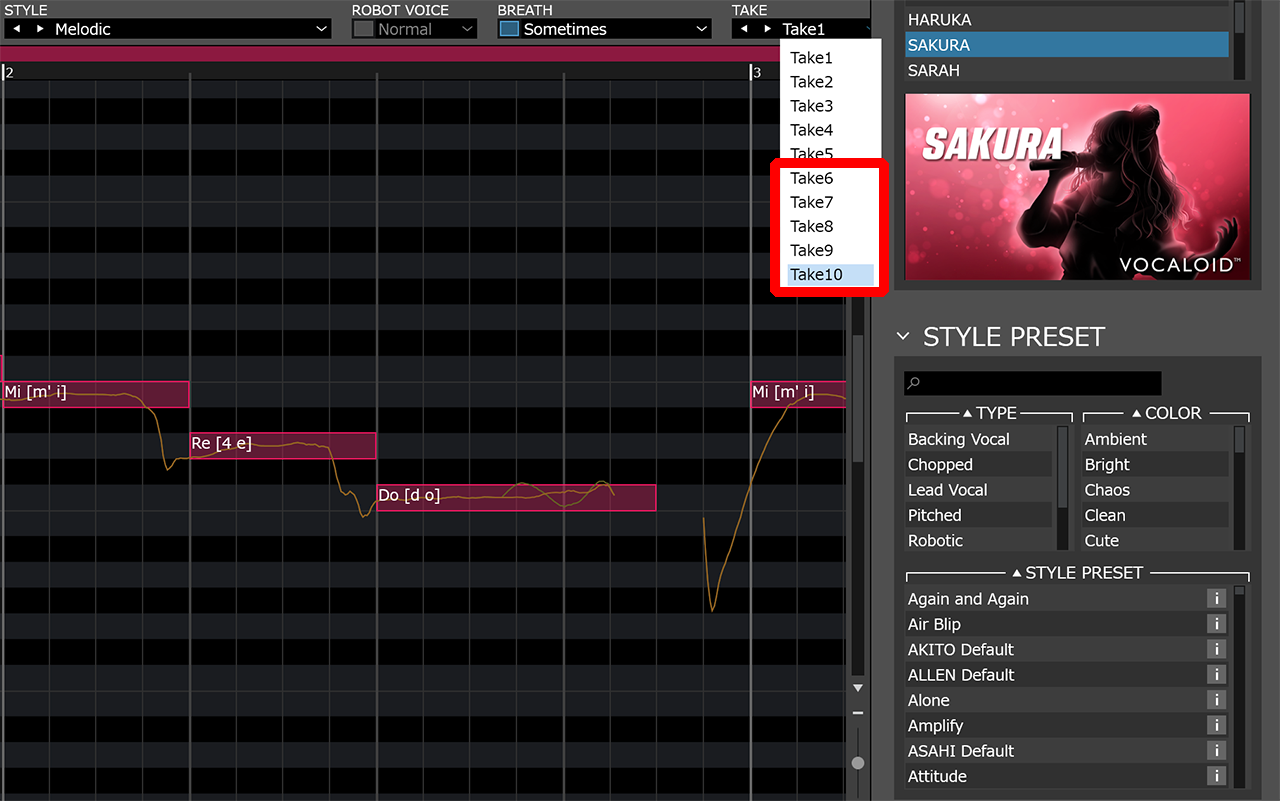The image size is (1280, 801).
Task: Click the SAKURA voice banner image
Action: pyautogui.click(x=1077, y=186)
